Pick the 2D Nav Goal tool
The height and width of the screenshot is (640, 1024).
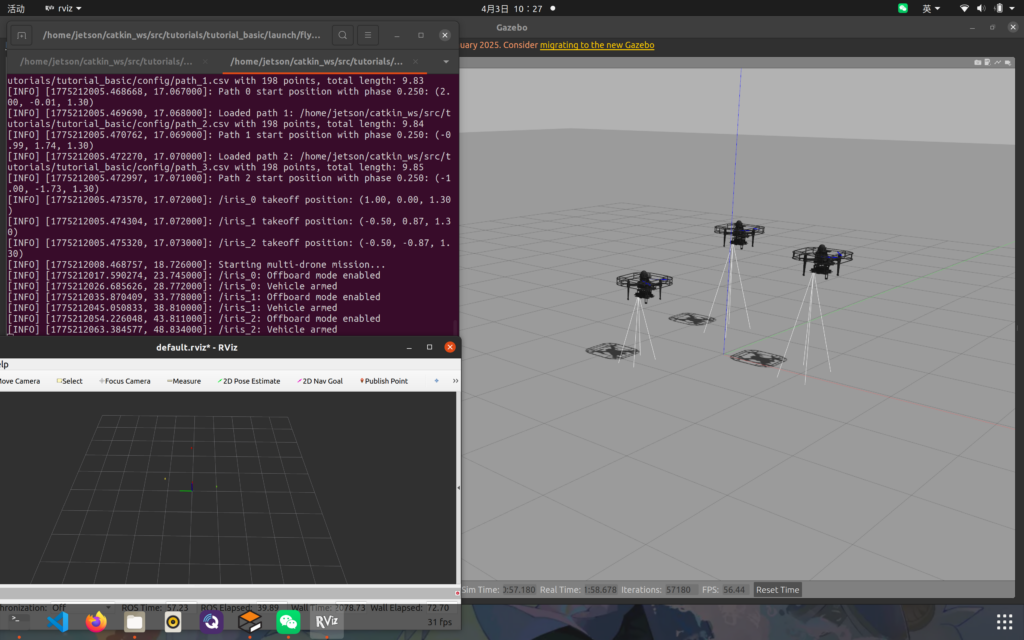coord(320,381)
